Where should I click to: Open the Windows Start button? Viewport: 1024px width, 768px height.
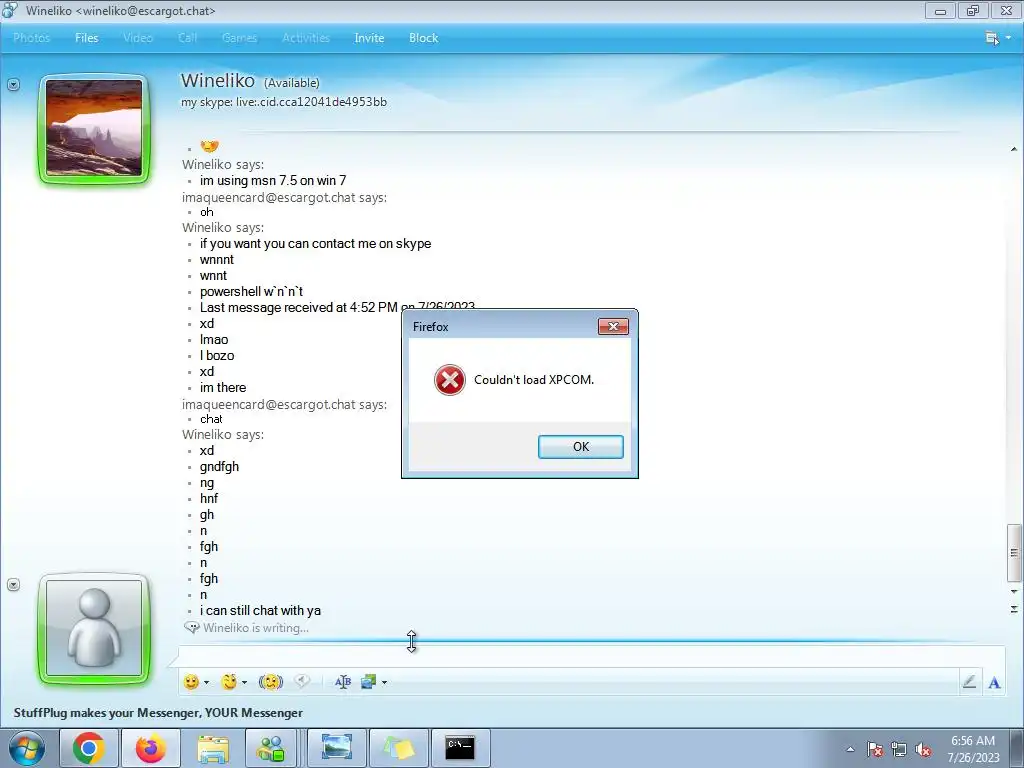point(26,748)
